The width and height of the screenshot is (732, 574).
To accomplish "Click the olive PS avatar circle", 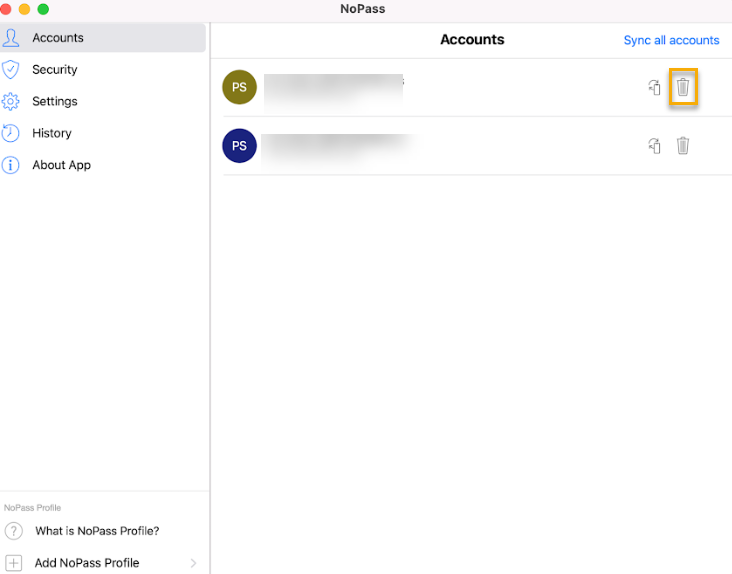I will [239, 87].
